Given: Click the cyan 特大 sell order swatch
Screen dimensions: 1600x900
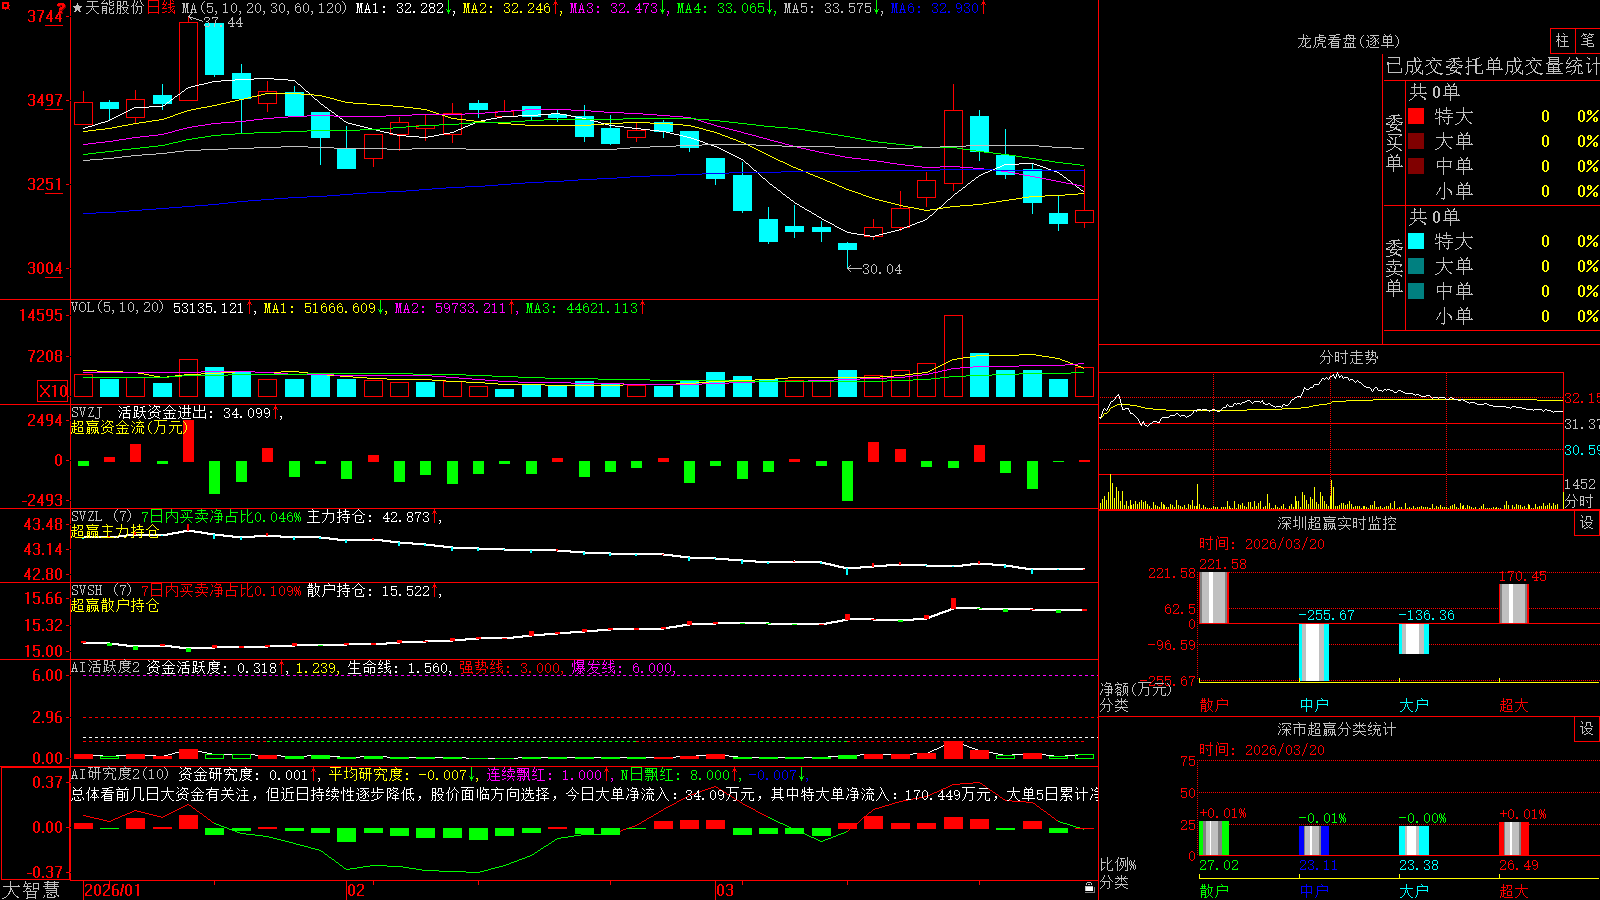Looking at the screenshot, I should click(x=1416, y=241).
